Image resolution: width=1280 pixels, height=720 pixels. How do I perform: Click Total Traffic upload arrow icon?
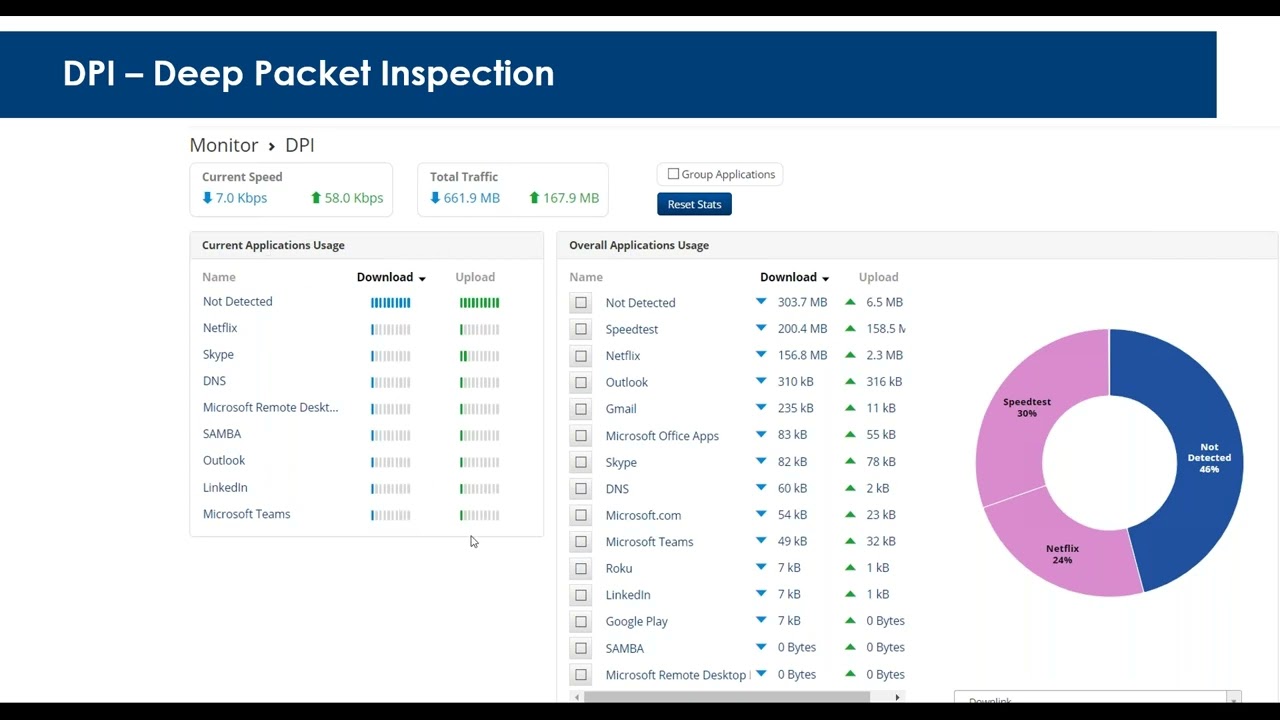(534, 198)
